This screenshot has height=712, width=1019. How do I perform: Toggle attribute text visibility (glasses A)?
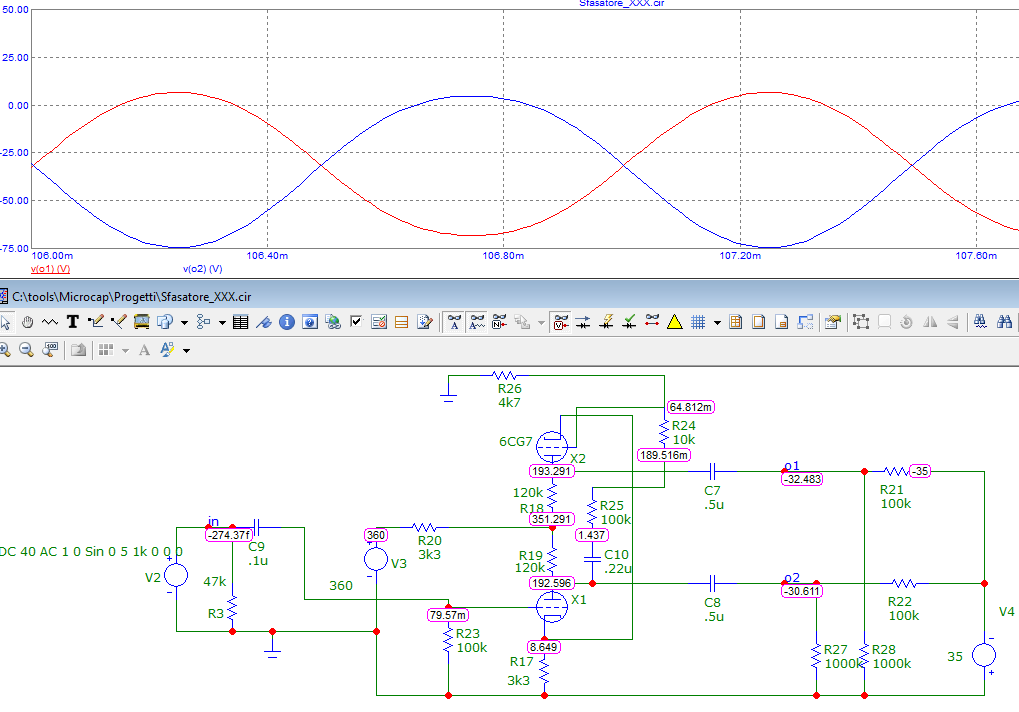454,322
